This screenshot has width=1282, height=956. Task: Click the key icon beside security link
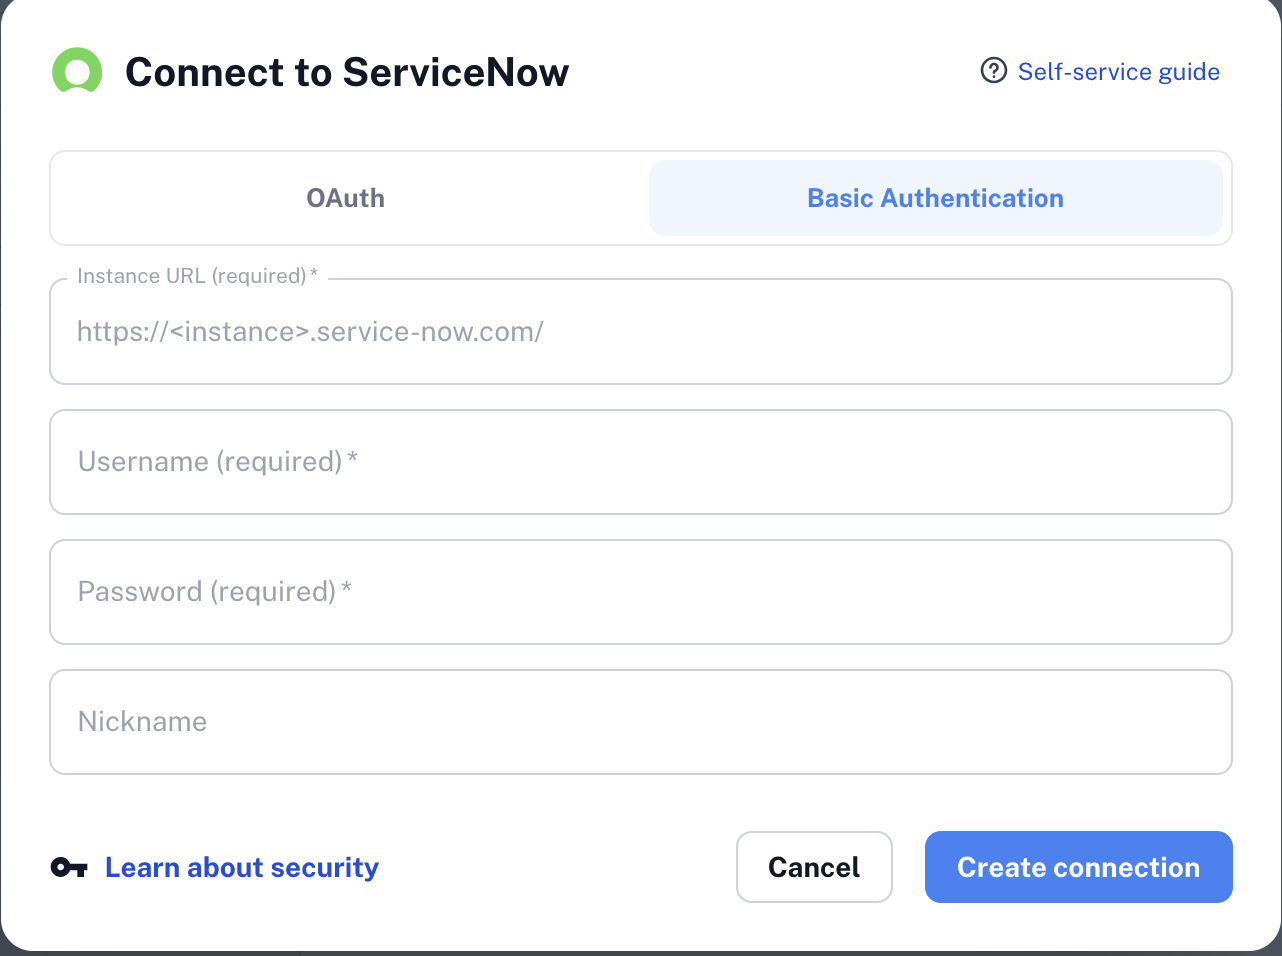tap(69, 867)
